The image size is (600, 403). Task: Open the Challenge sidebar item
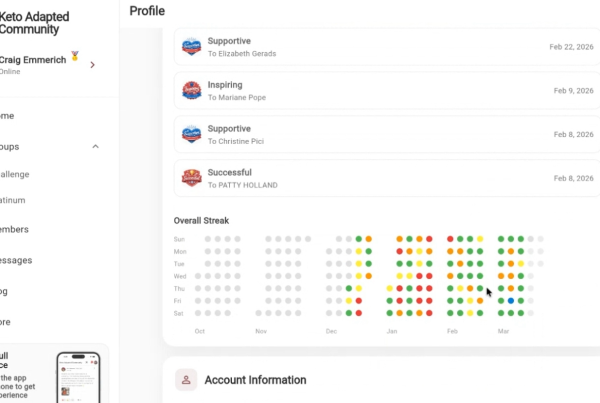point(14,174)
